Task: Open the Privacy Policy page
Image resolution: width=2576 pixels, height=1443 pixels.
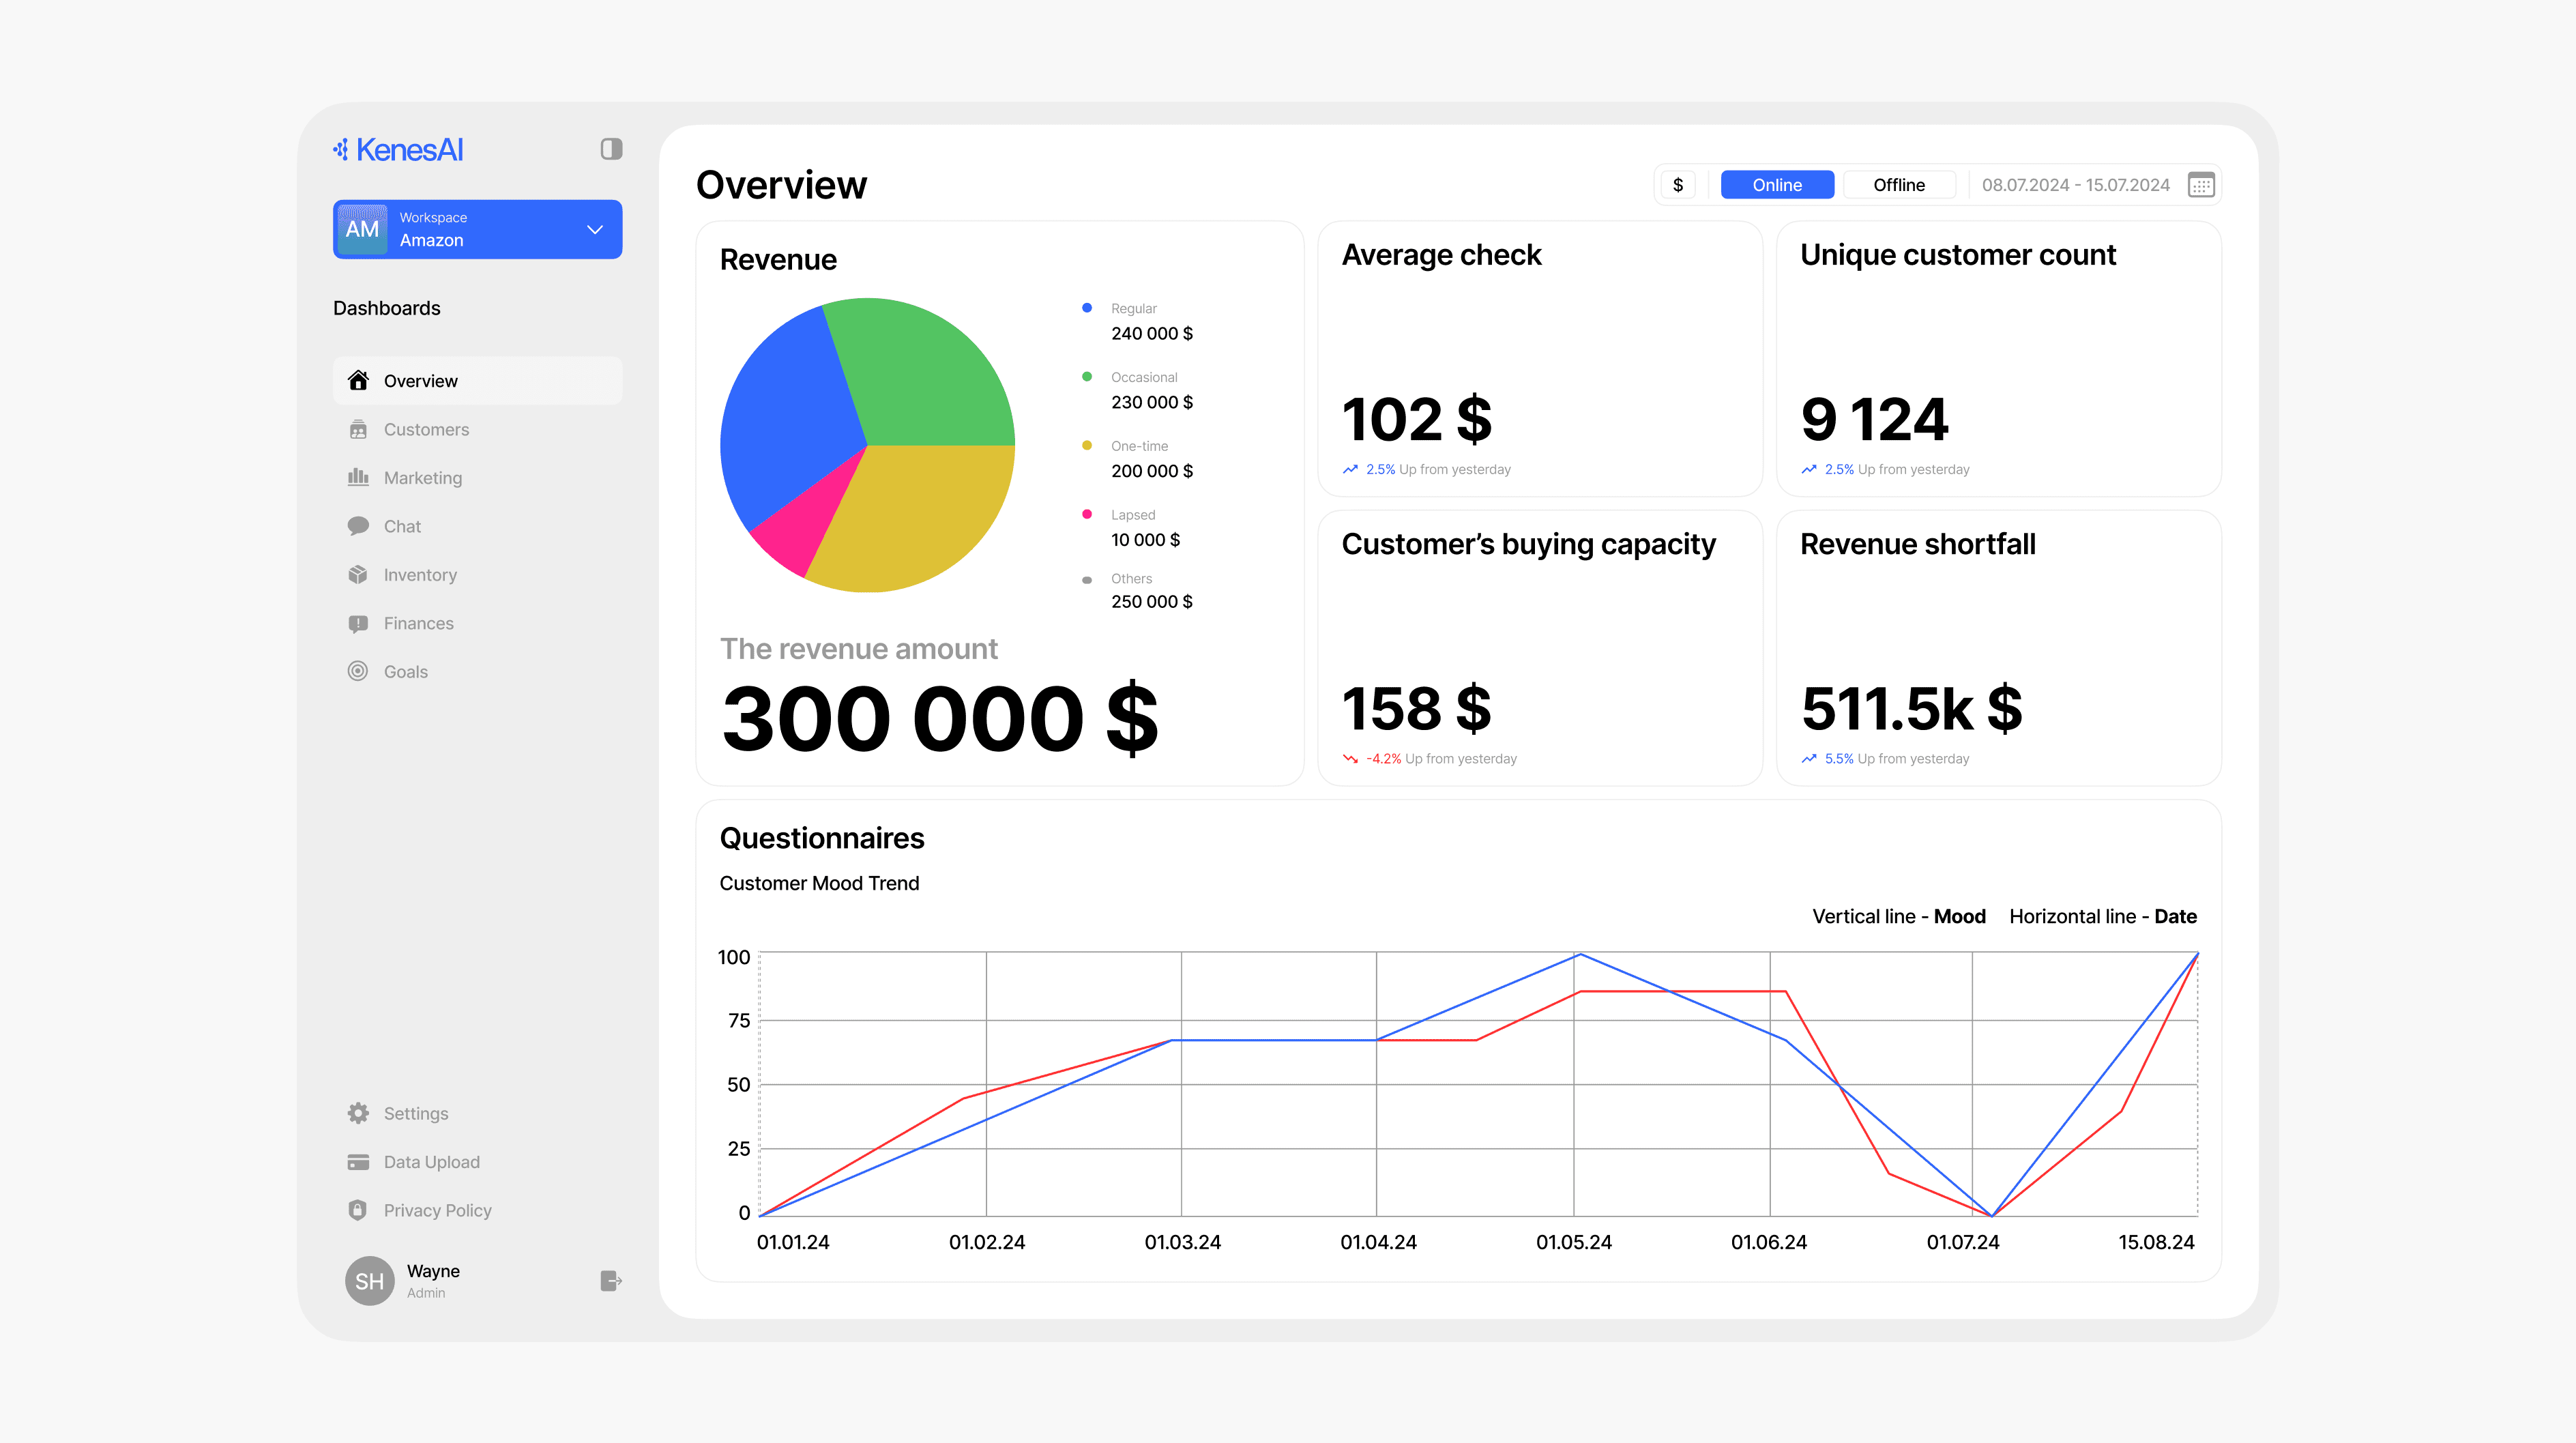Action: (x=477, y=1210)
